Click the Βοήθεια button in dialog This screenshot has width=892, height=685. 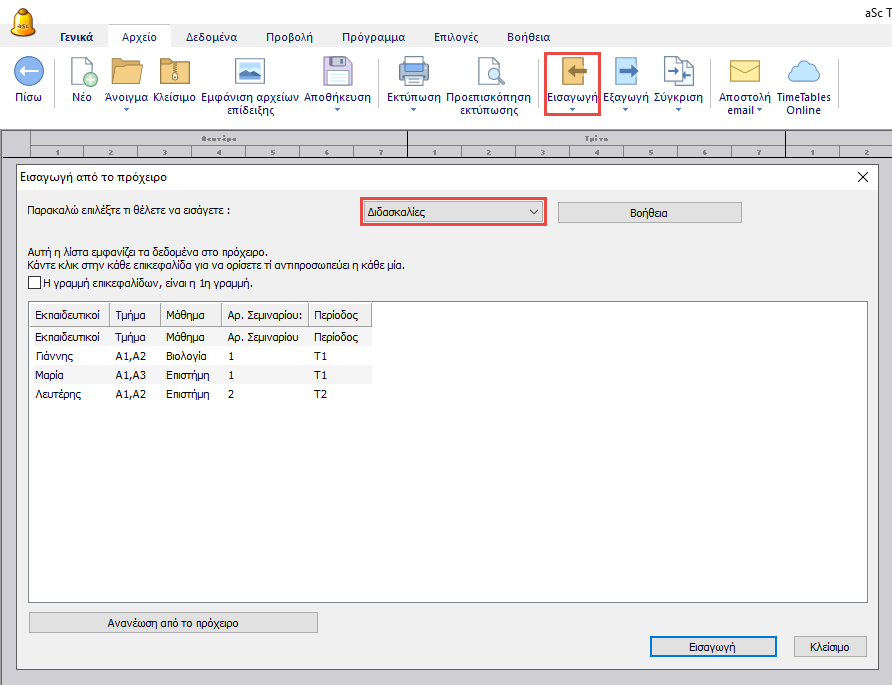click(649, 212)
